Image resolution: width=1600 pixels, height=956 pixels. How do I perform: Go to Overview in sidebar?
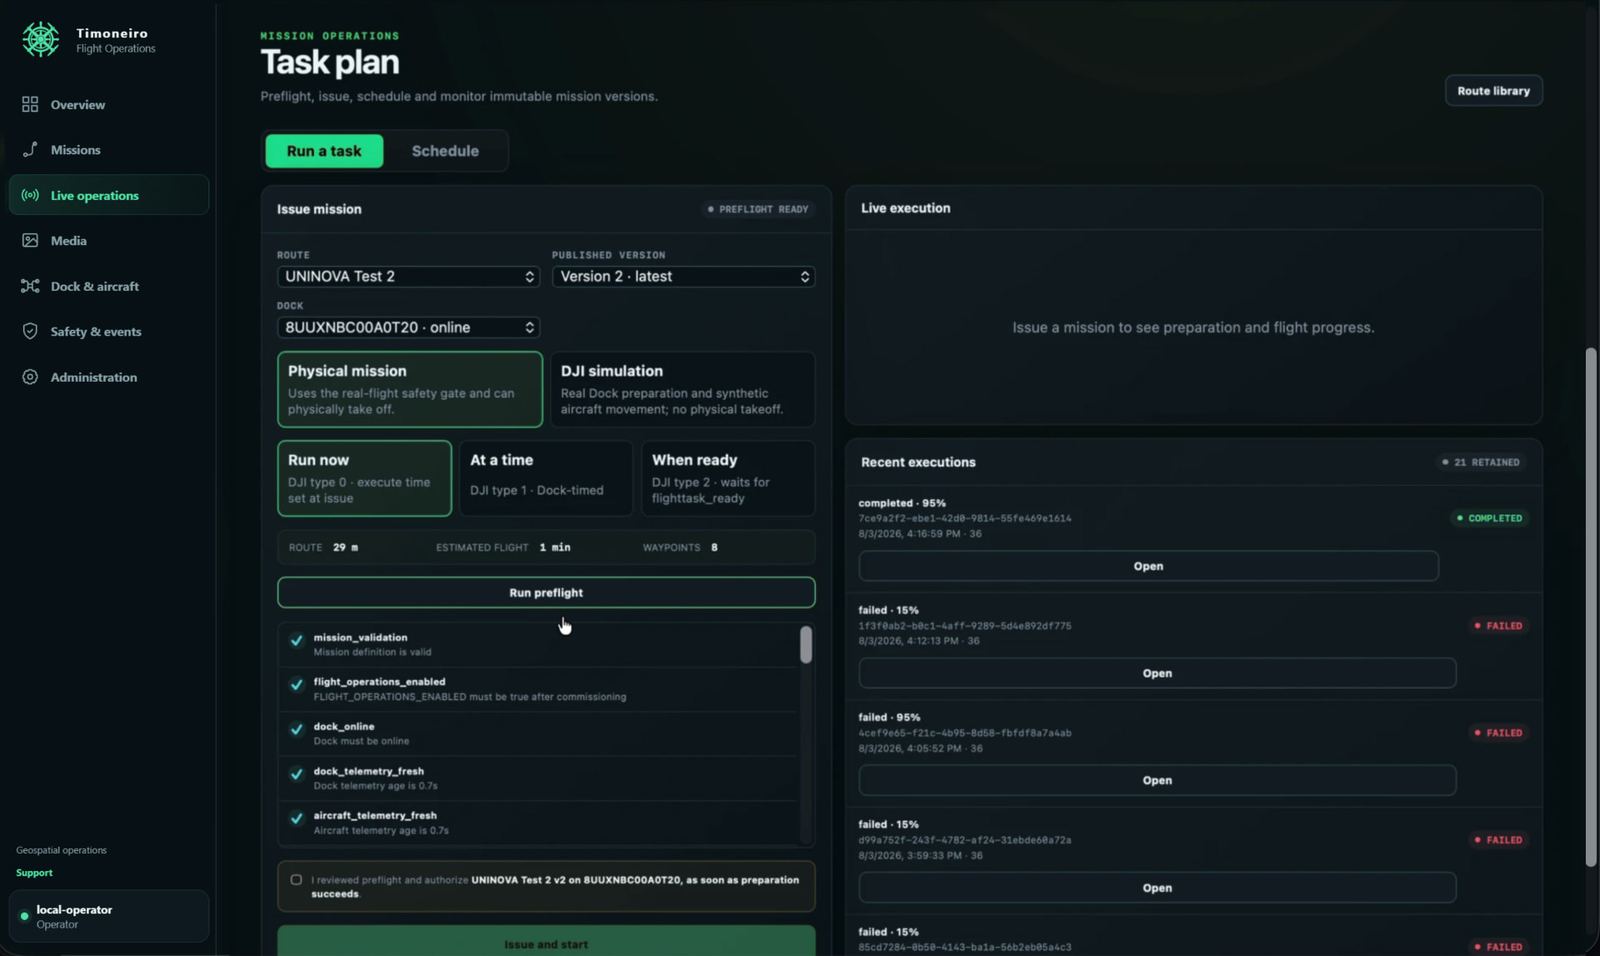[x=109, y=104]
